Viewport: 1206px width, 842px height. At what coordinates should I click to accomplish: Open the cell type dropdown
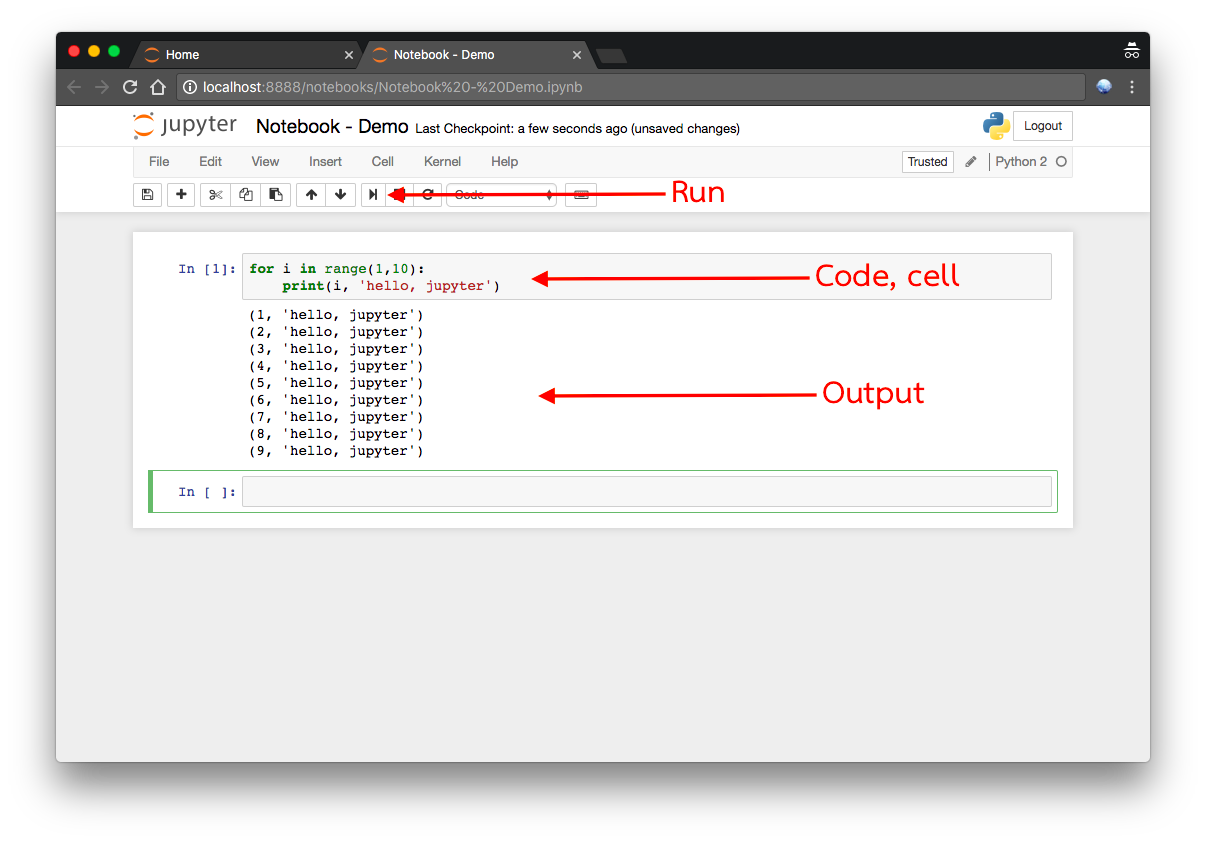(501, 195)
